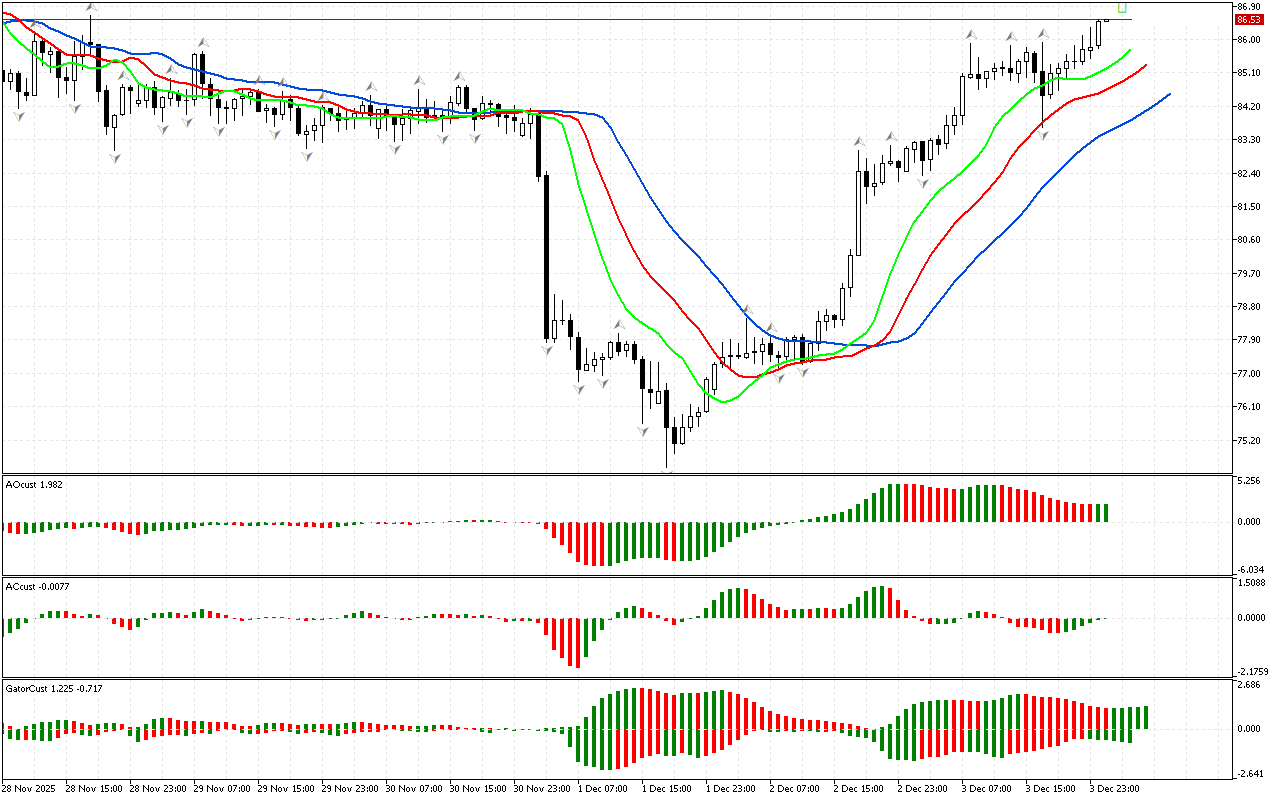The height and width of the screenshot is (800, 1280).
Task: Select the red Alligator teeth line end
Action: click(x=1144, y=66)
